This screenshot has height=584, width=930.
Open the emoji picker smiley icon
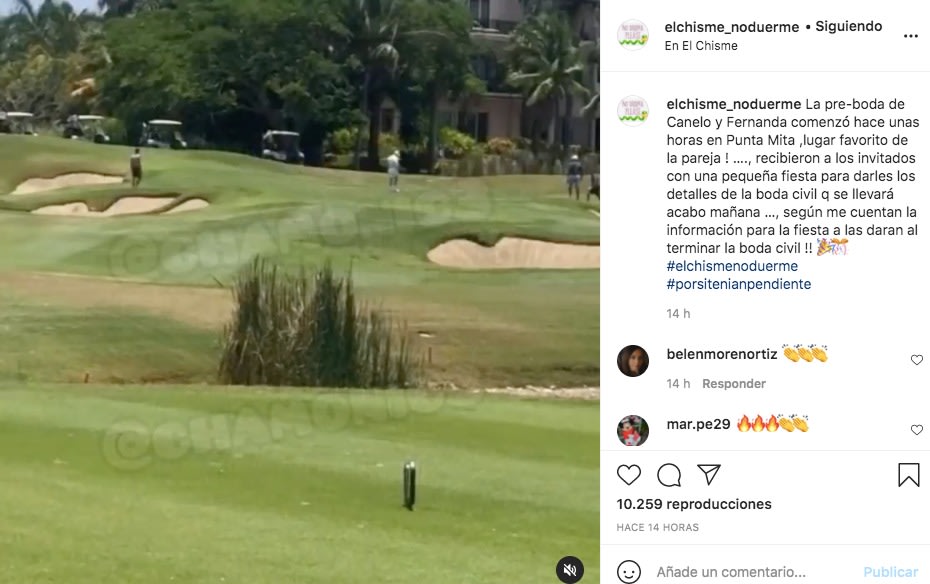[629, 572]
